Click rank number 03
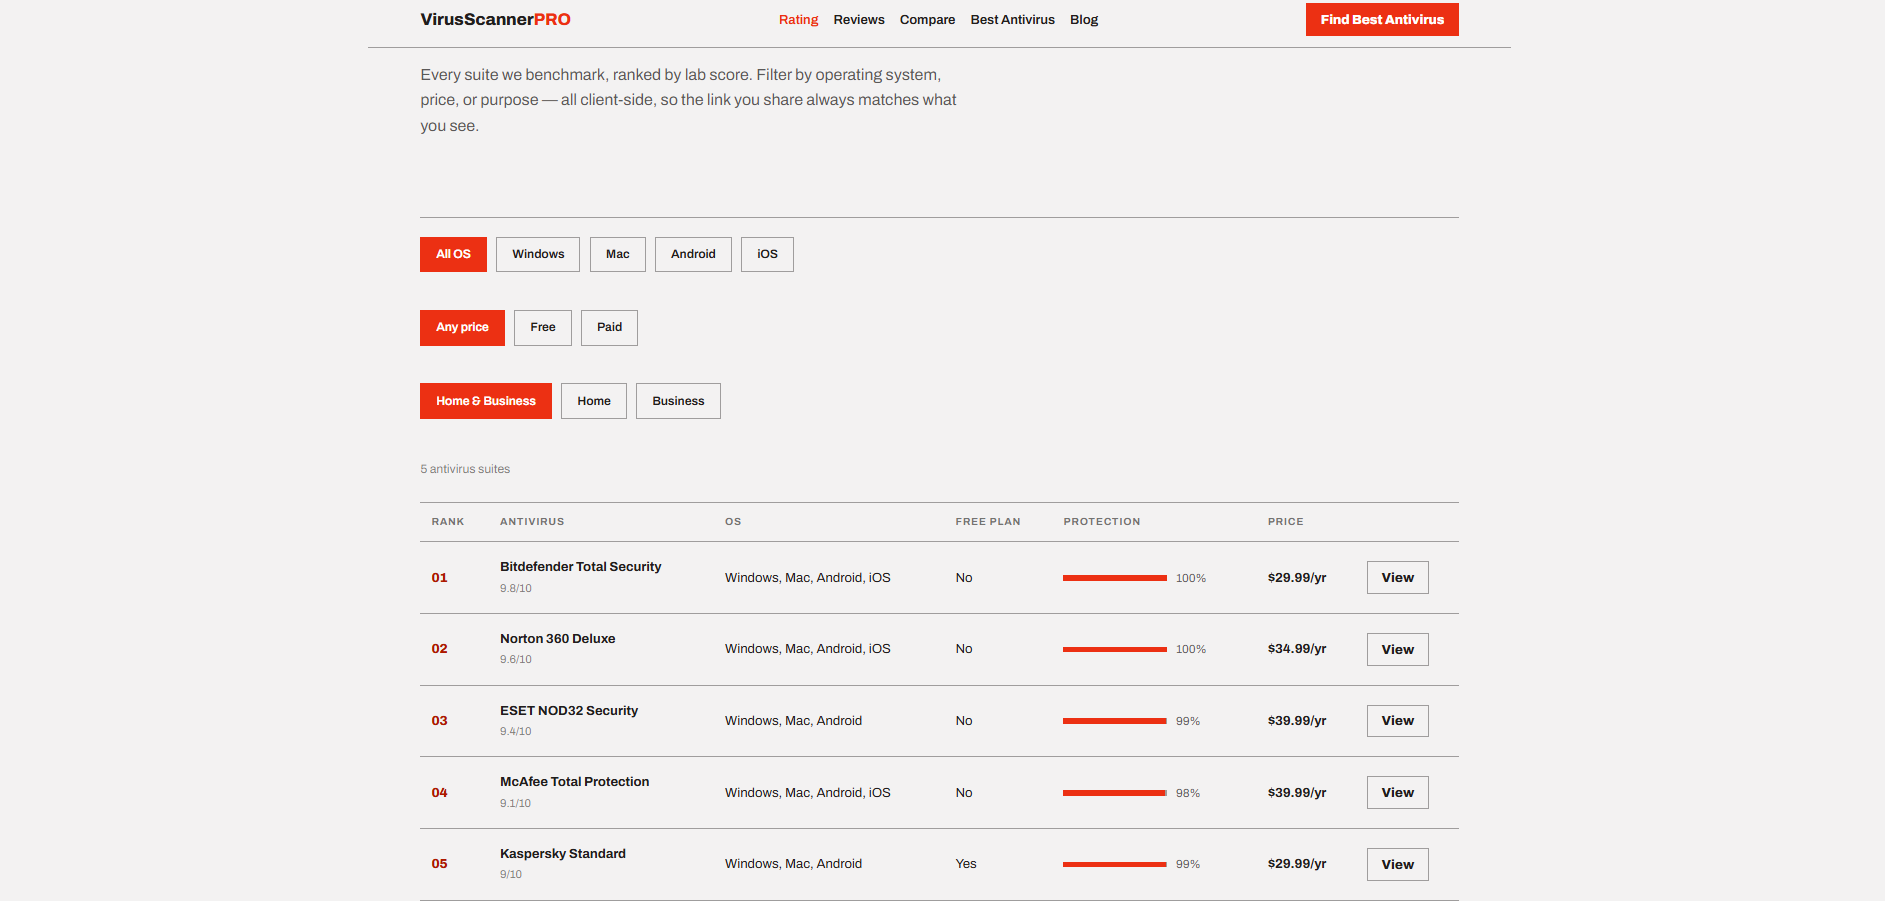 coord(439,721)
